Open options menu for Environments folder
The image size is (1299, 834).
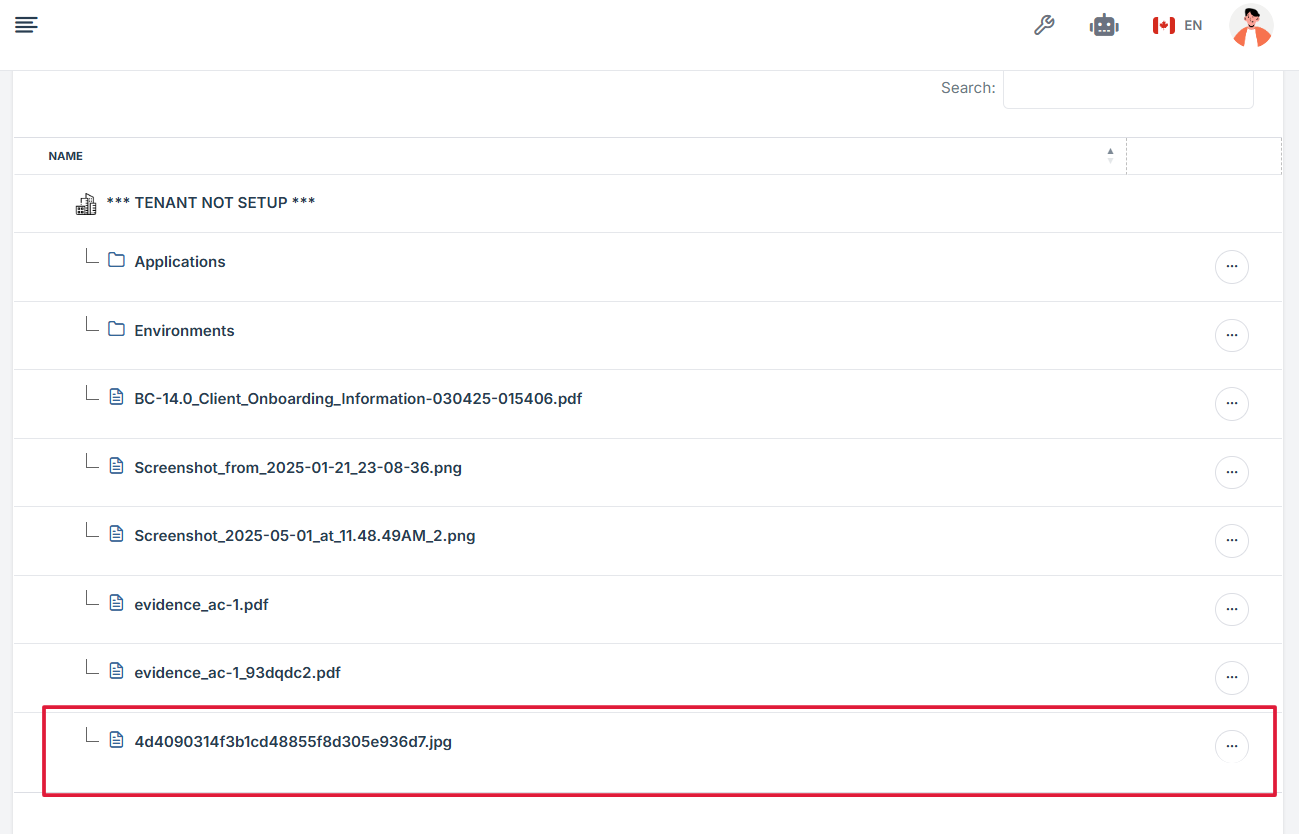[x=1231, y=335]
